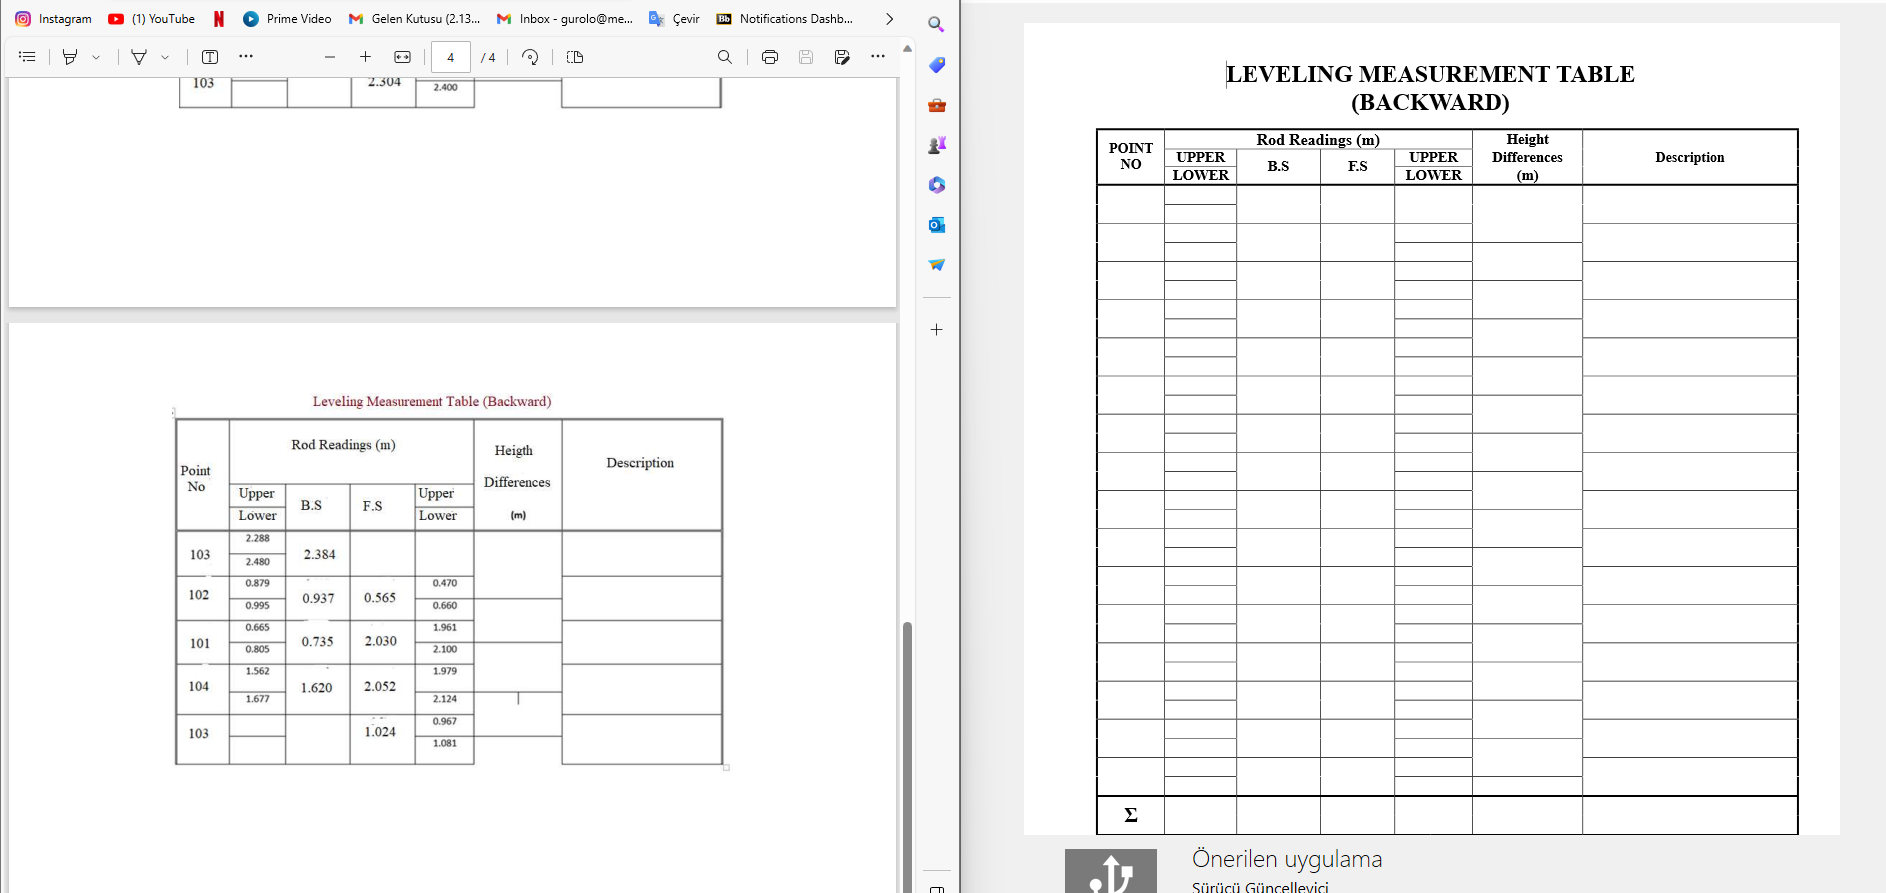
Task: Click the 'Önerilen uygulama' text
Action: (x=1287, y=859)
